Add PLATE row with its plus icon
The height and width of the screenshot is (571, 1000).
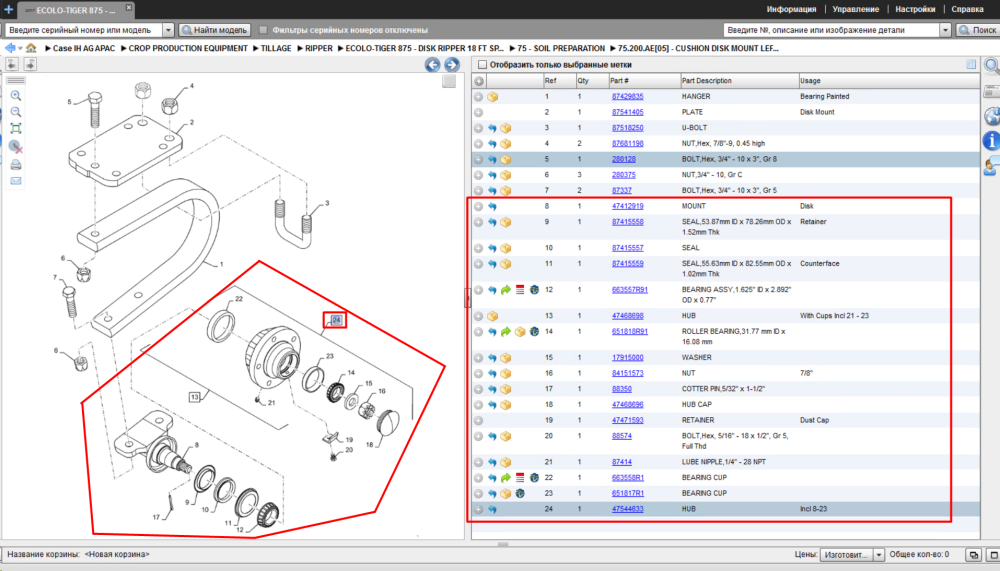pos(478,112)
